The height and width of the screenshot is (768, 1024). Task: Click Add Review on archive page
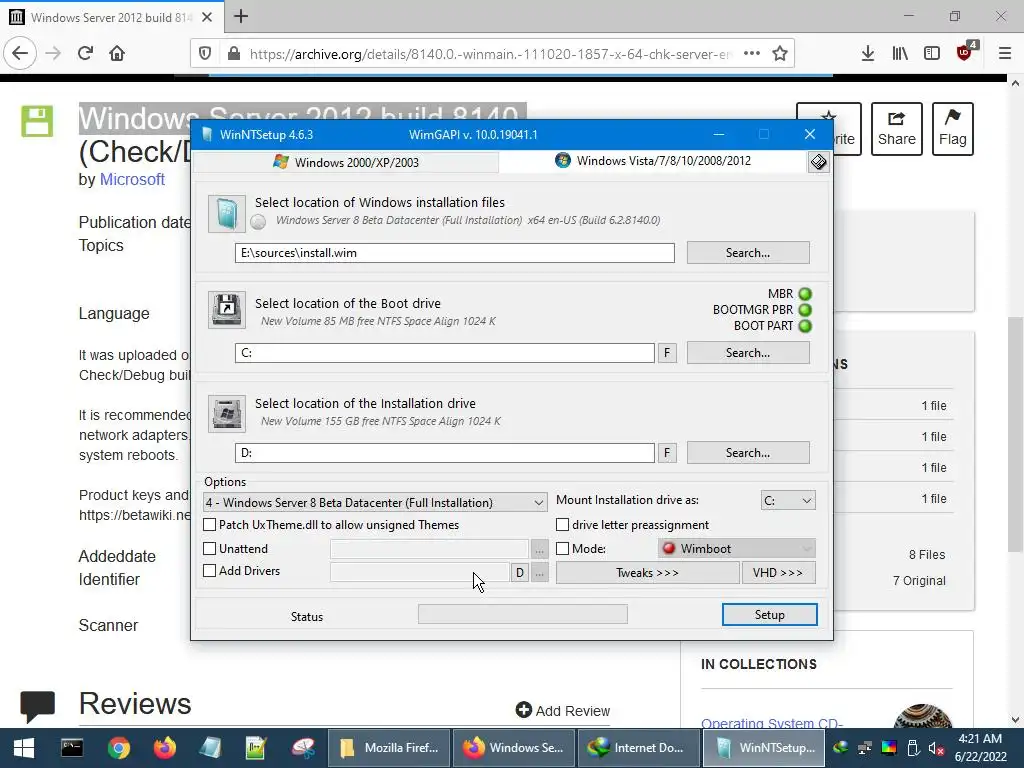pos(562,711)
